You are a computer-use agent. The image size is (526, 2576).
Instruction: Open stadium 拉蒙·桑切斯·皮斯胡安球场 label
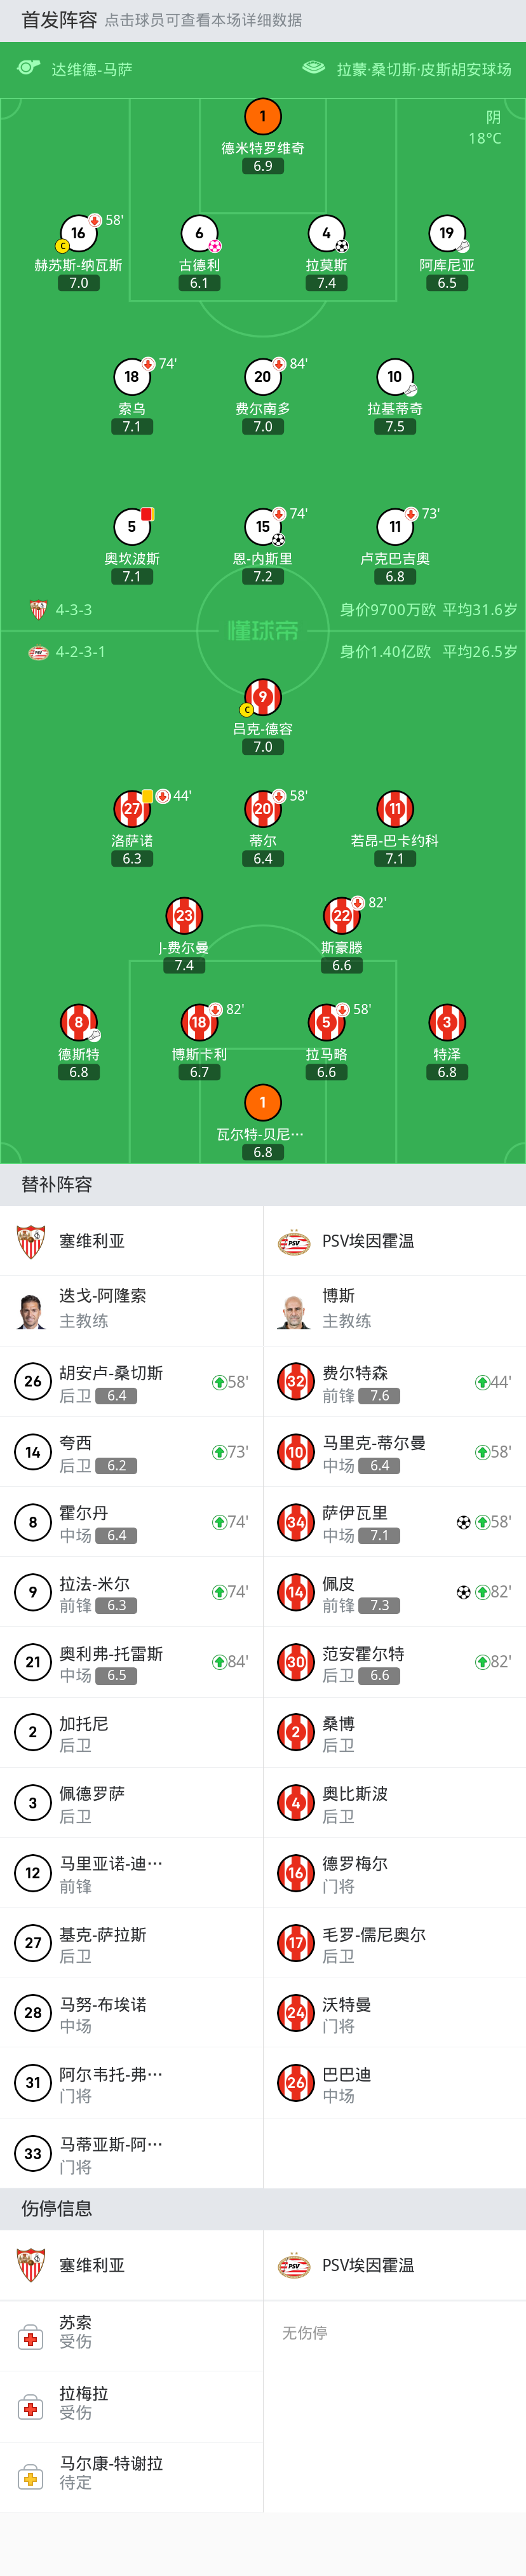tap(424, 69)
